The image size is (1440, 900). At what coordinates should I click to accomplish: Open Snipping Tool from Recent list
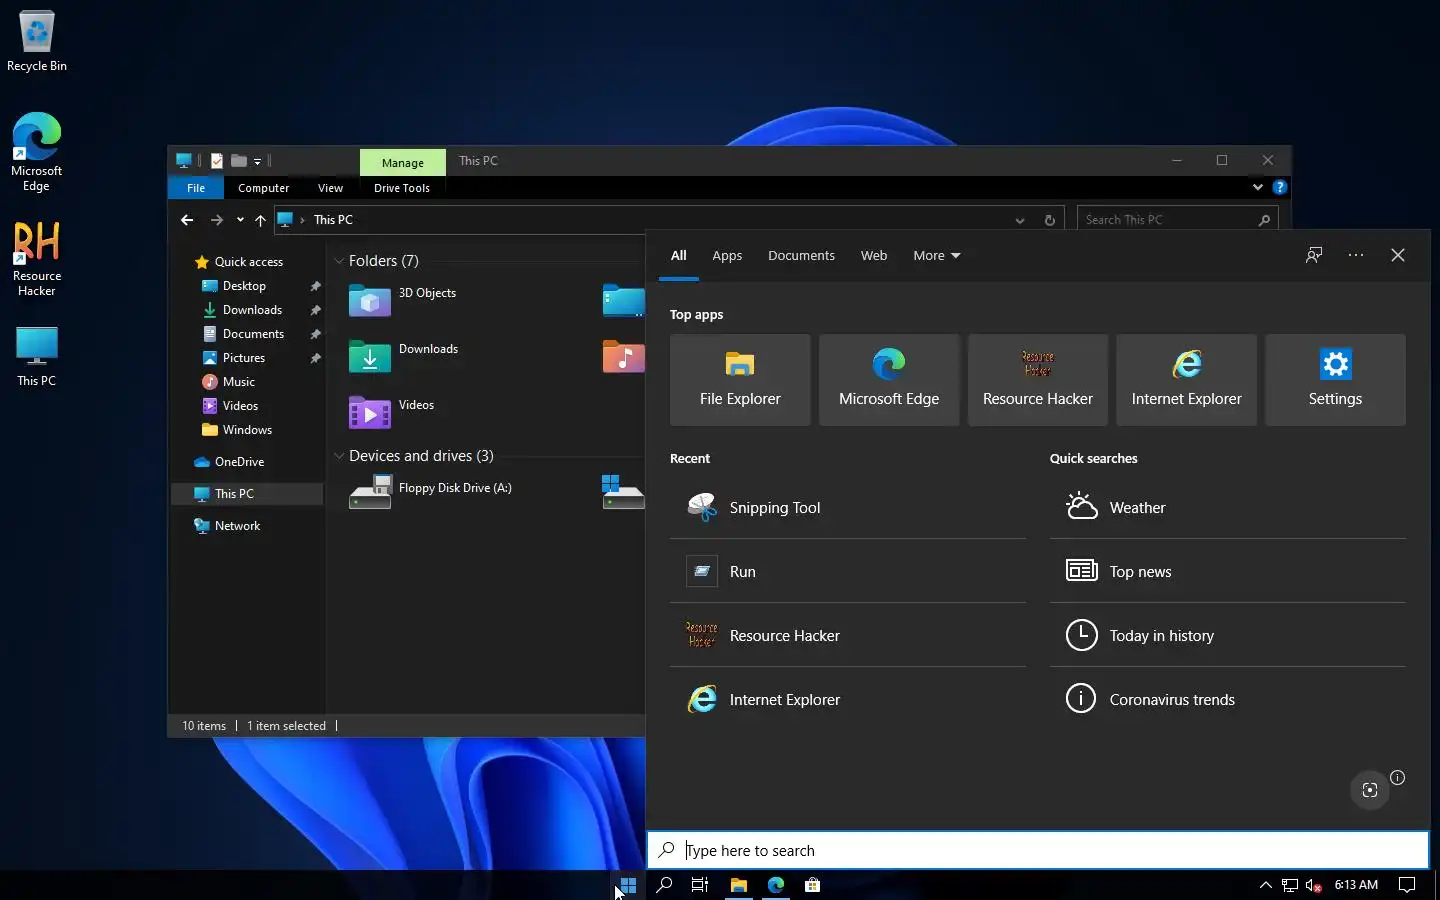point(848,507)
